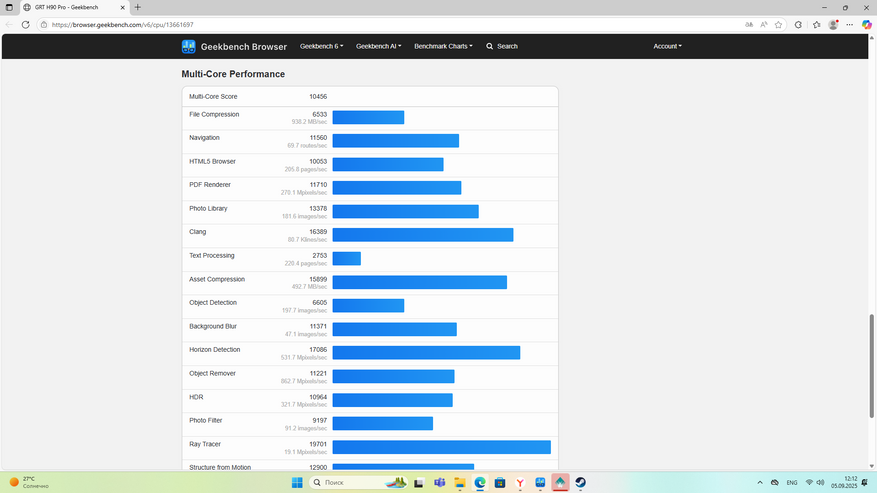Click the taskbar Поиск search box

tap(358, 482)
